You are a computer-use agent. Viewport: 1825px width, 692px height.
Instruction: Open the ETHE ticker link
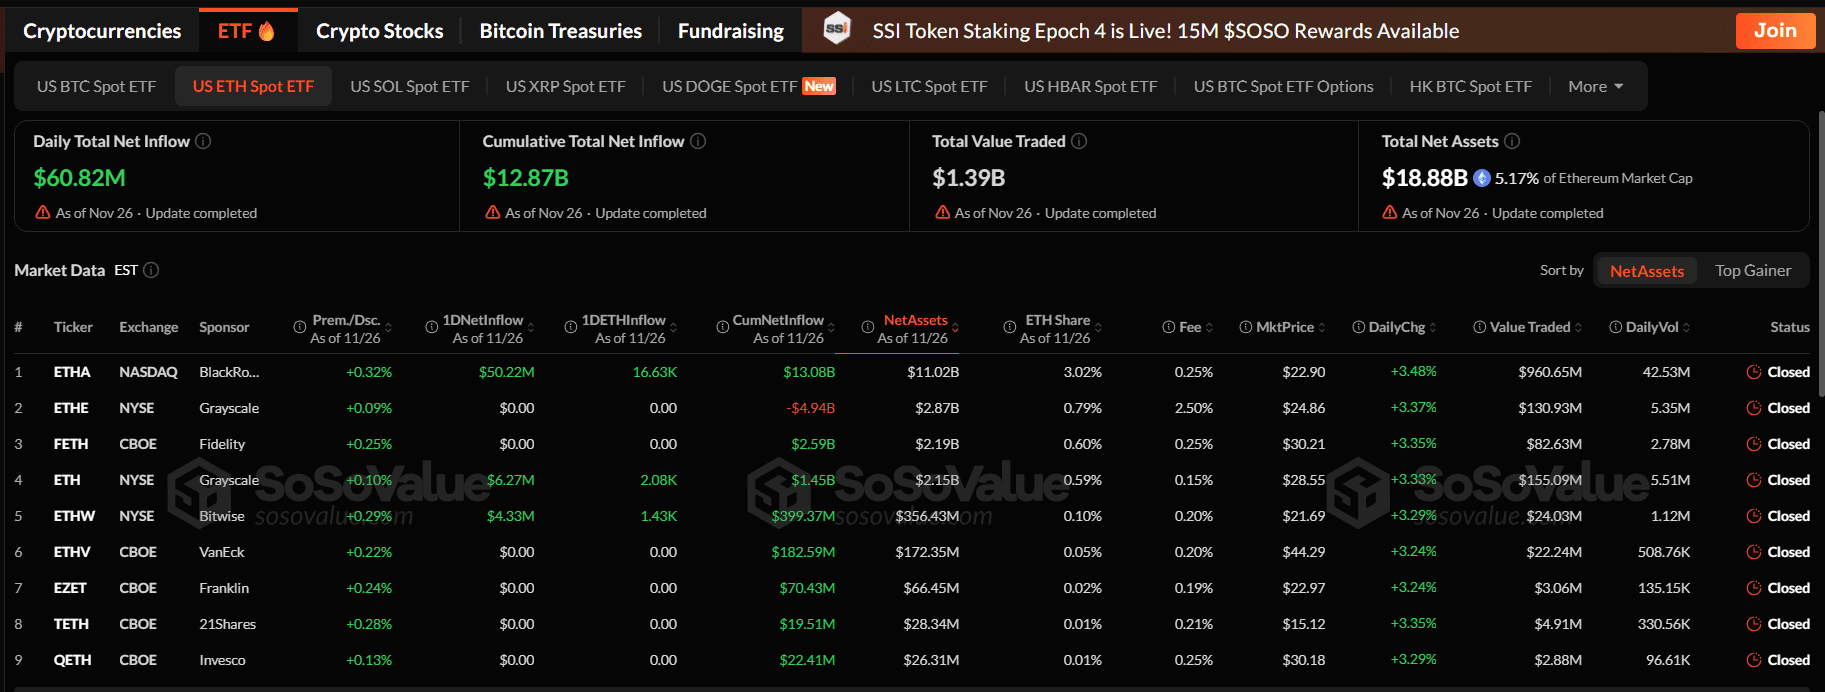pyautogui.click(x=71, y=408)
